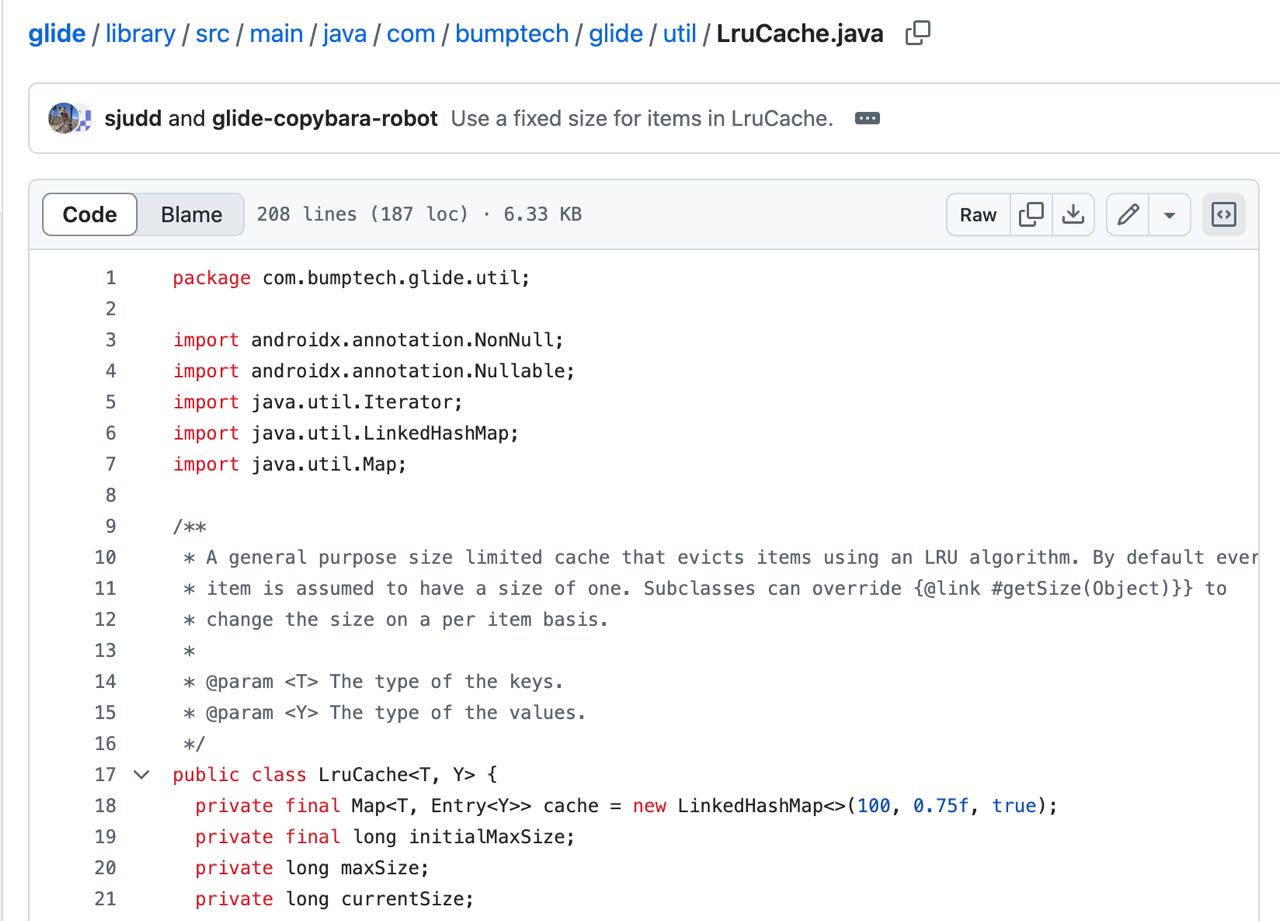
Task: Select line number 9
Action: 110,526
